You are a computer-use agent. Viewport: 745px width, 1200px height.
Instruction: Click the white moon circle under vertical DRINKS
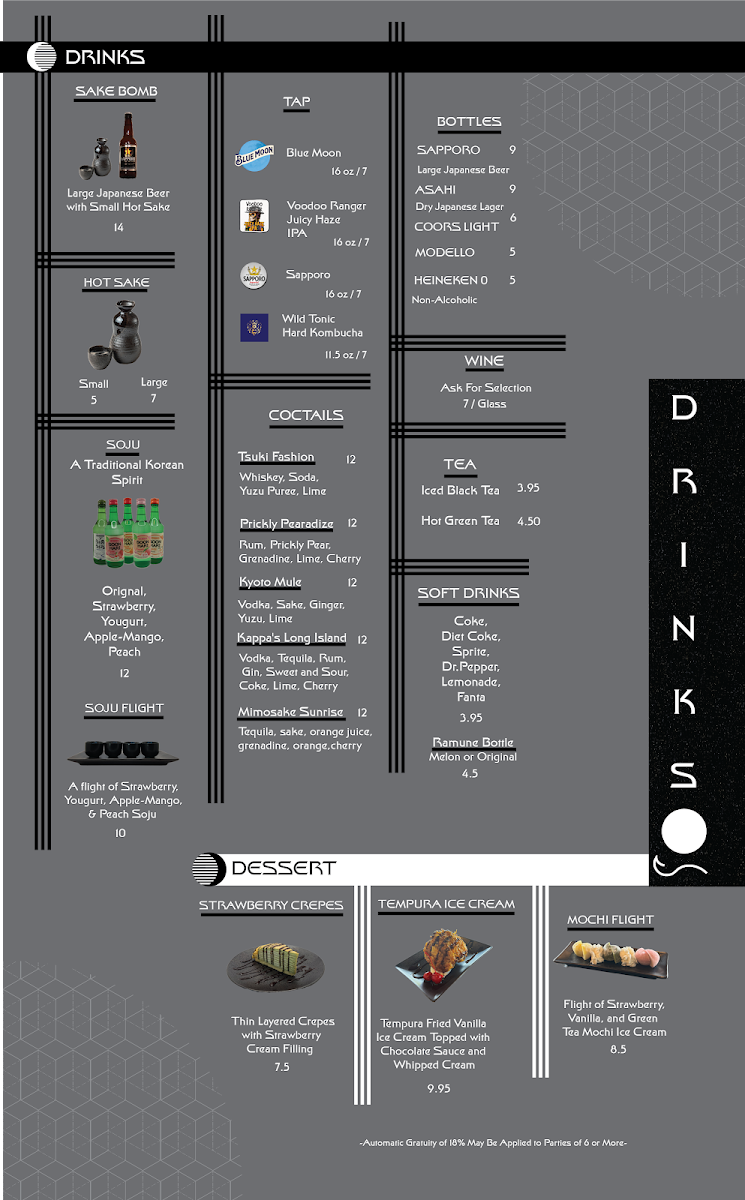684,832
